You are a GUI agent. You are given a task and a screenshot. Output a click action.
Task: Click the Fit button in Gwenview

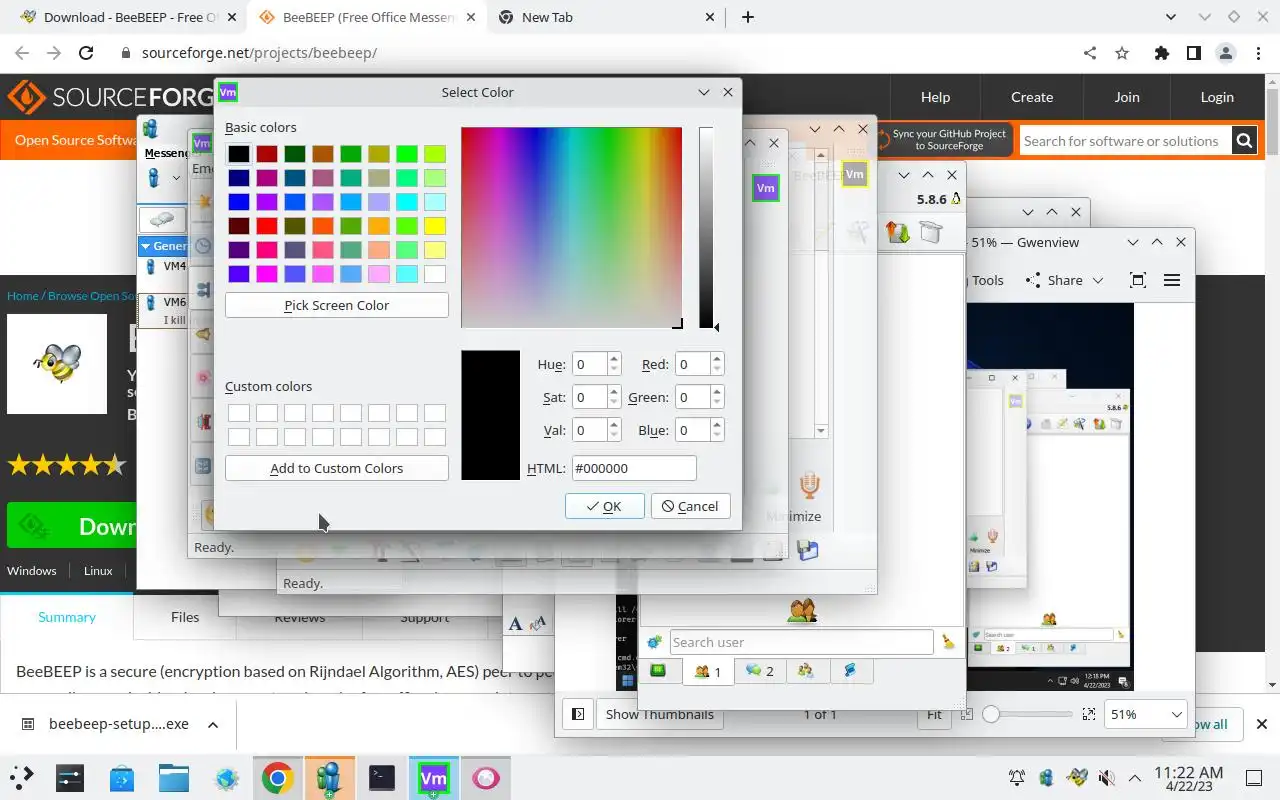[933, 714]
